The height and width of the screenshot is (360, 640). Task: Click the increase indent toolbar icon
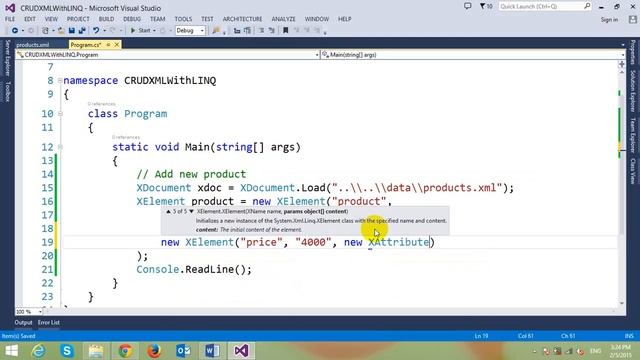tap(247, 31)
